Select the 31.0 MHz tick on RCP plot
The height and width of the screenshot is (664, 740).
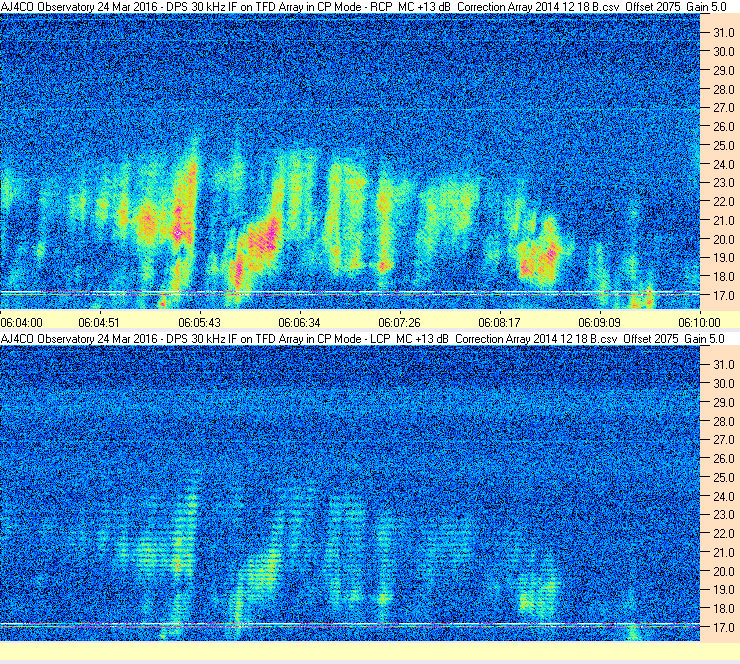coord(723,33)
